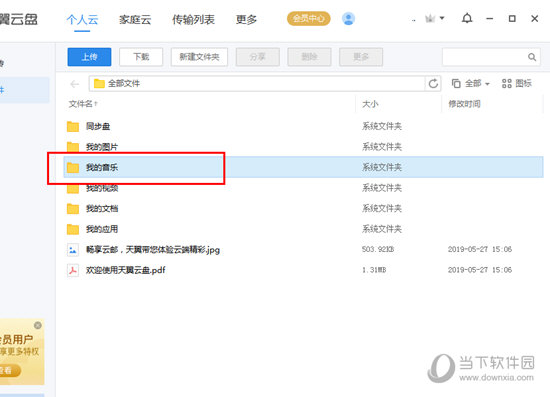Click the 删除 delete button
This screenshot has width=550, height=397.
click(309, 57)
